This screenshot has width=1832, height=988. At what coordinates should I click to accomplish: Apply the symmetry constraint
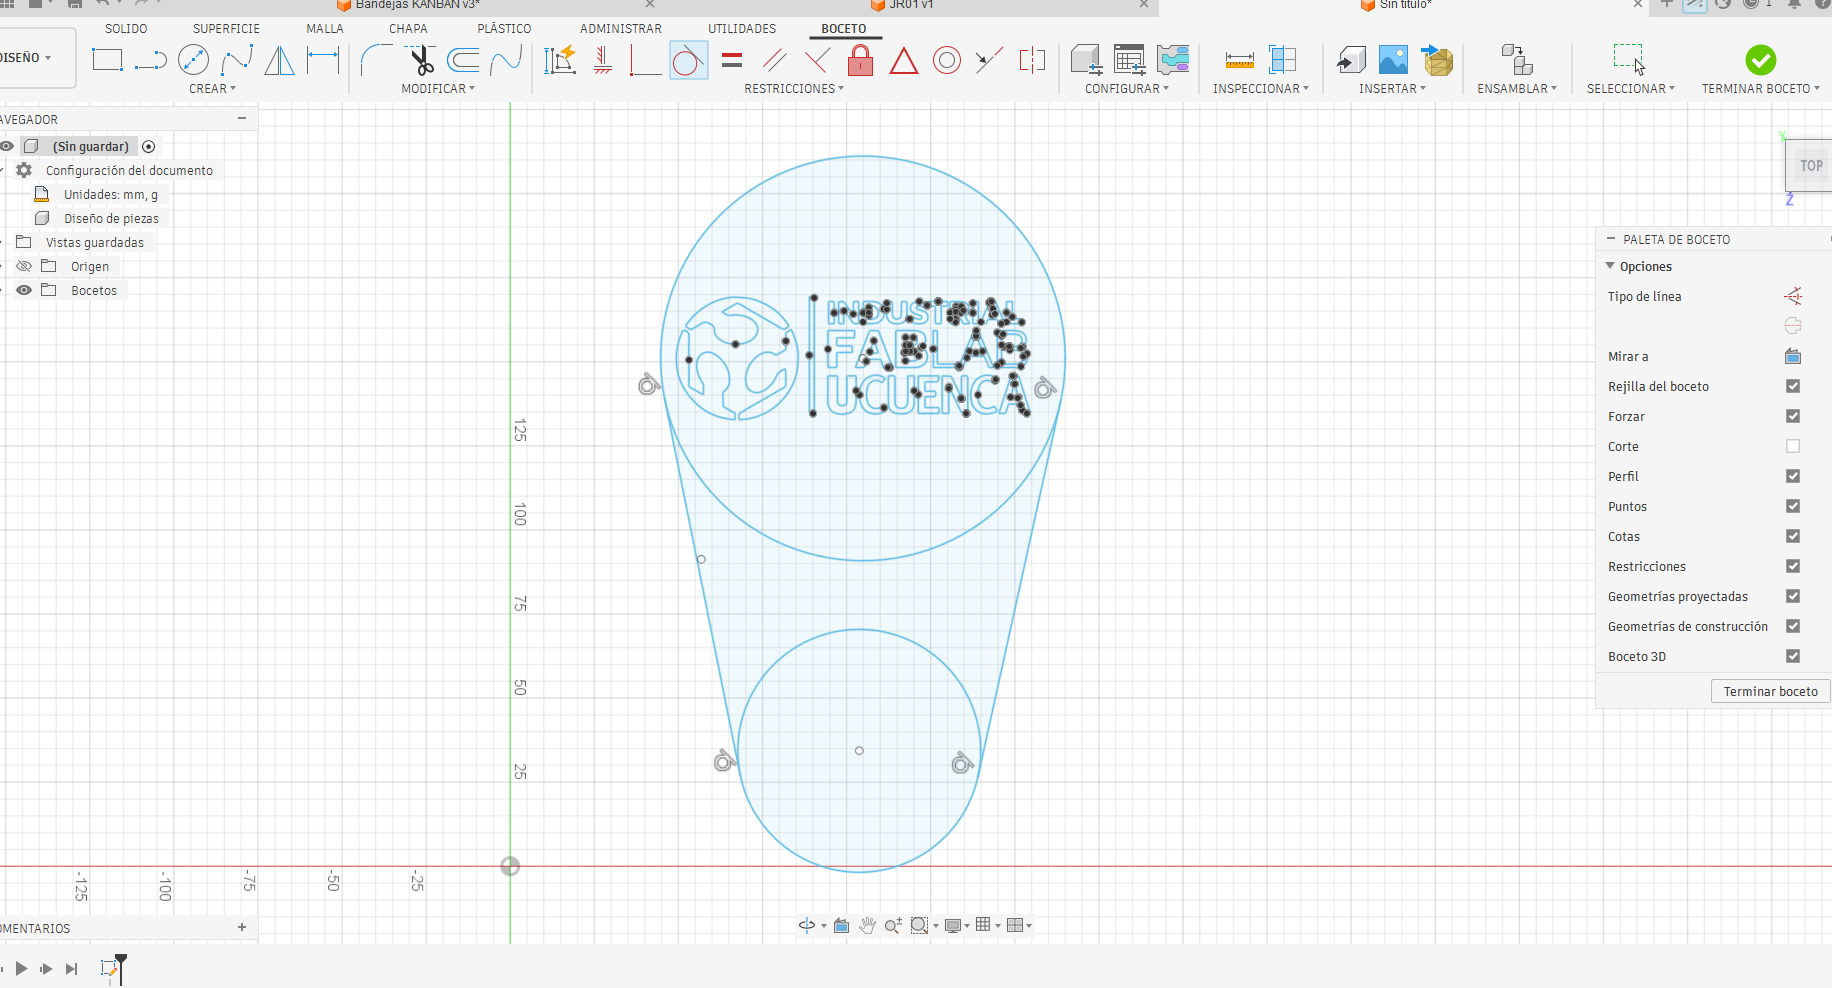click(1032, 60)
